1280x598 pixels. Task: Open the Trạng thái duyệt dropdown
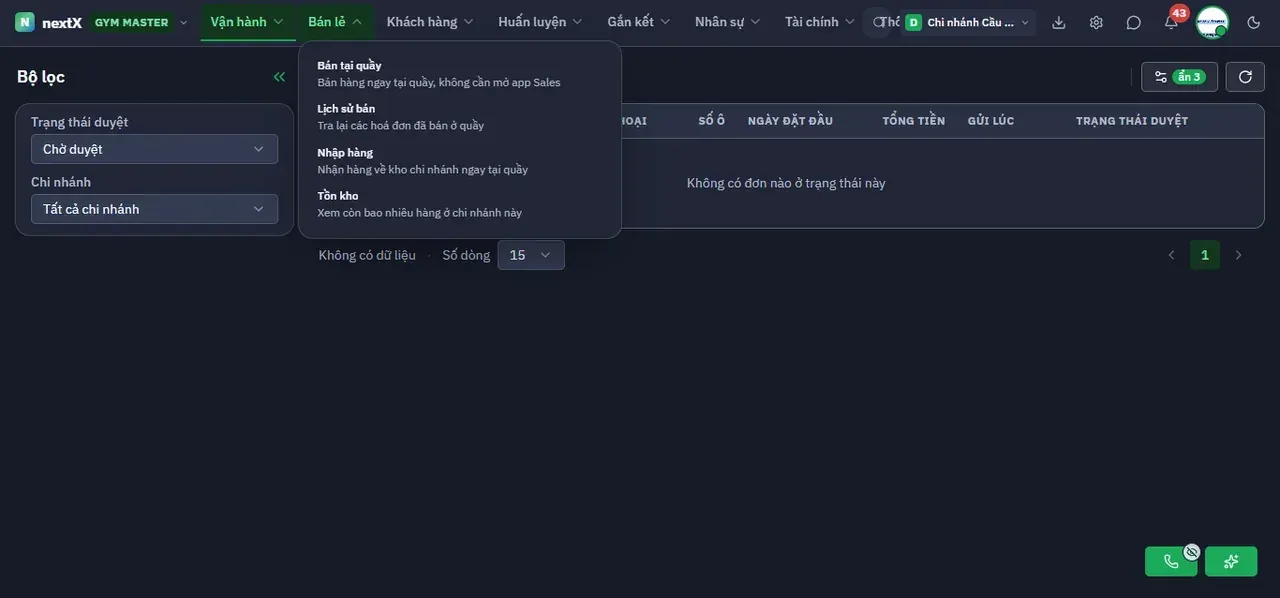click(x=154, y=149)
